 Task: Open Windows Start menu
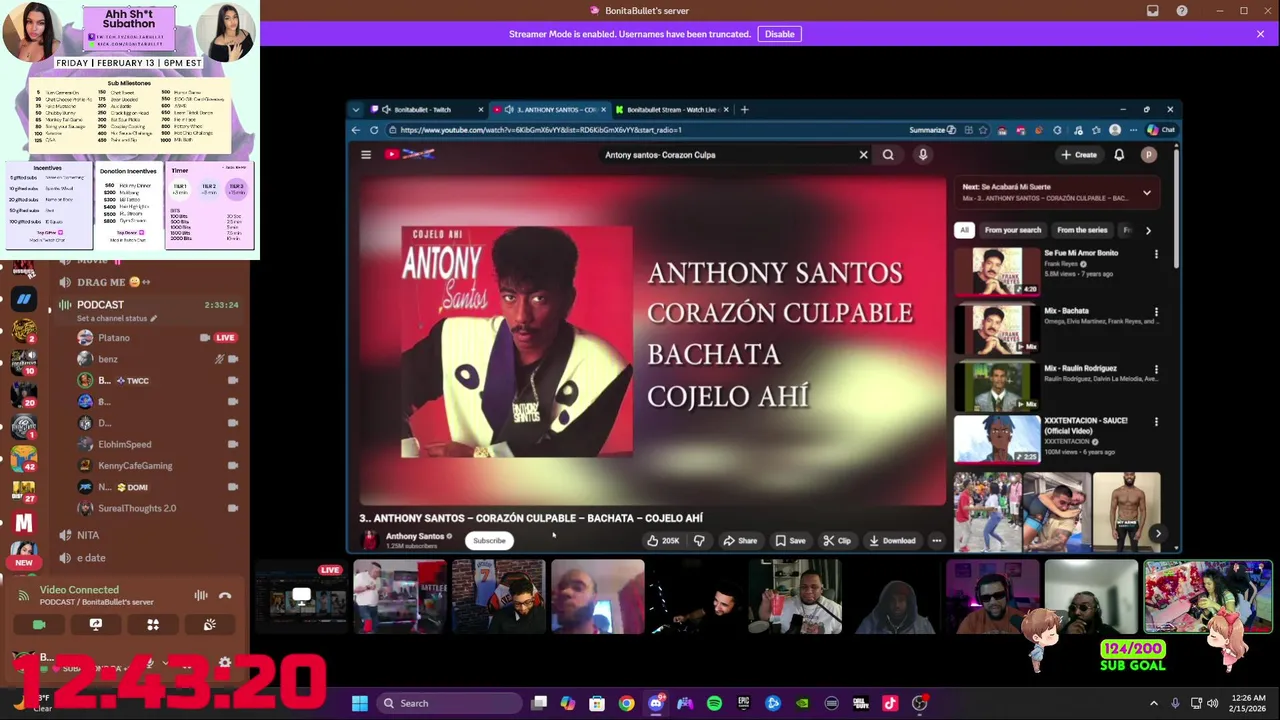pyautogui.click(x=360, y=703)
